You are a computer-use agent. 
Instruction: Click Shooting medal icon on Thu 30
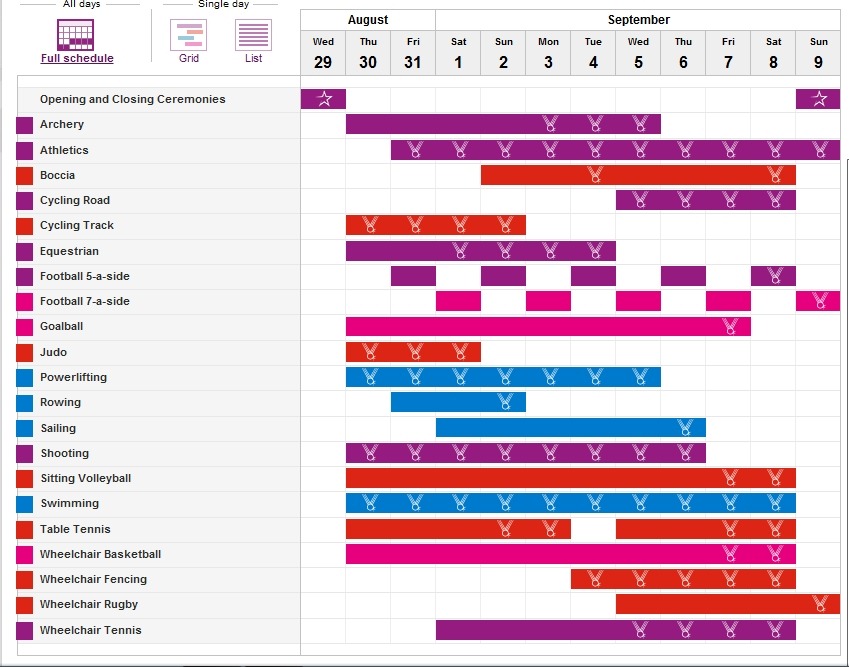coord(370,453)
